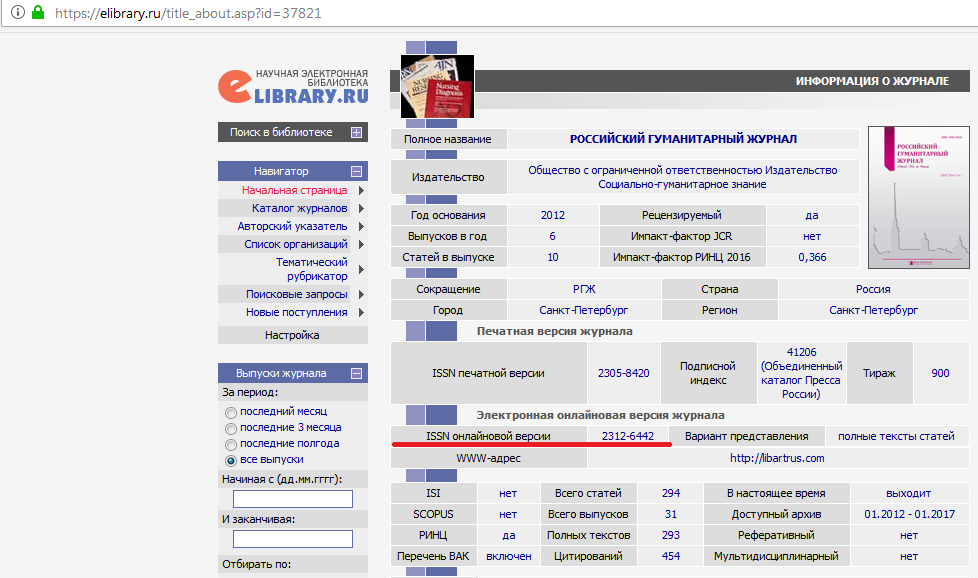Image resolution: width=978 pixels, height=578 pixels.
Task: Open 'Список организаций' navigator item
Action: [x=295, y=244]
